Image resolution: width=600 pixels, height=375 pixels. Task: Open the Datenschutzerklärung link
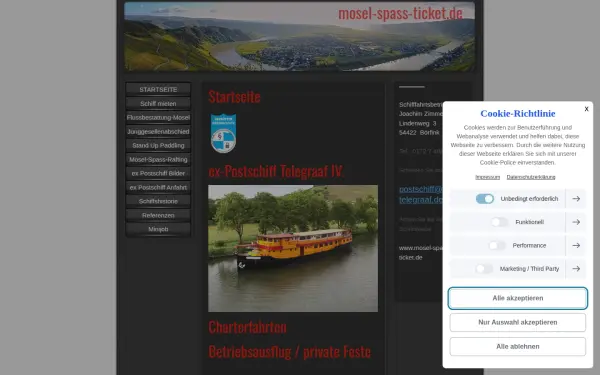click(531, 177)
